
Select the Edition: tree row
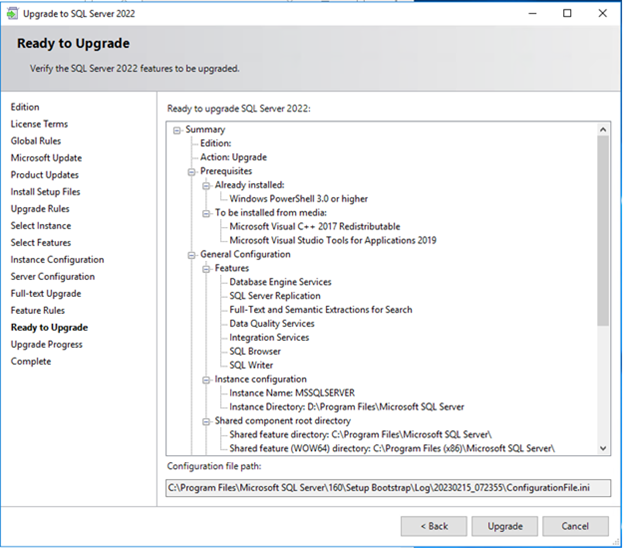(x=215, y=143)
